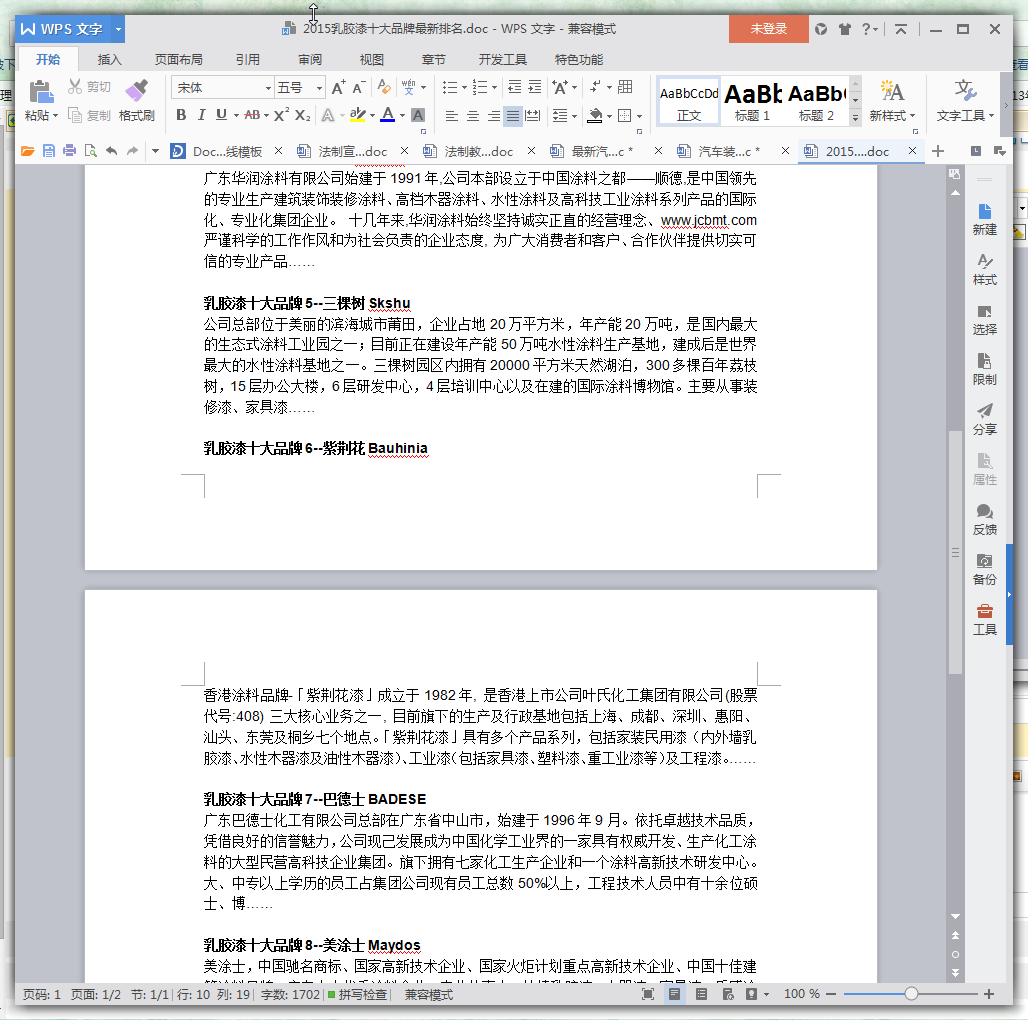This screenshot has width=1028, height=1020.
Task: Open the References (引用) ribbon tab
Action: coord(248,60)
